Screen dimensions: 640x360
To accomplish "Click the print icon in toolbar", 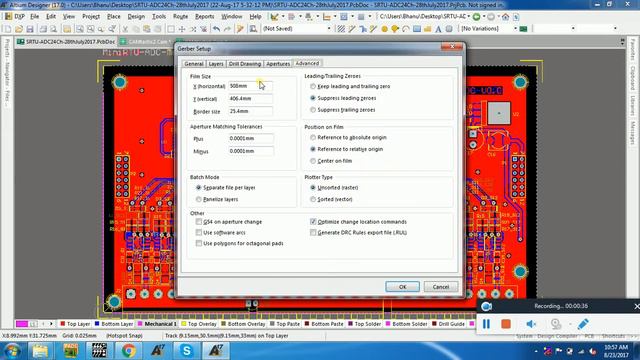I will click(x=43, y=29).
